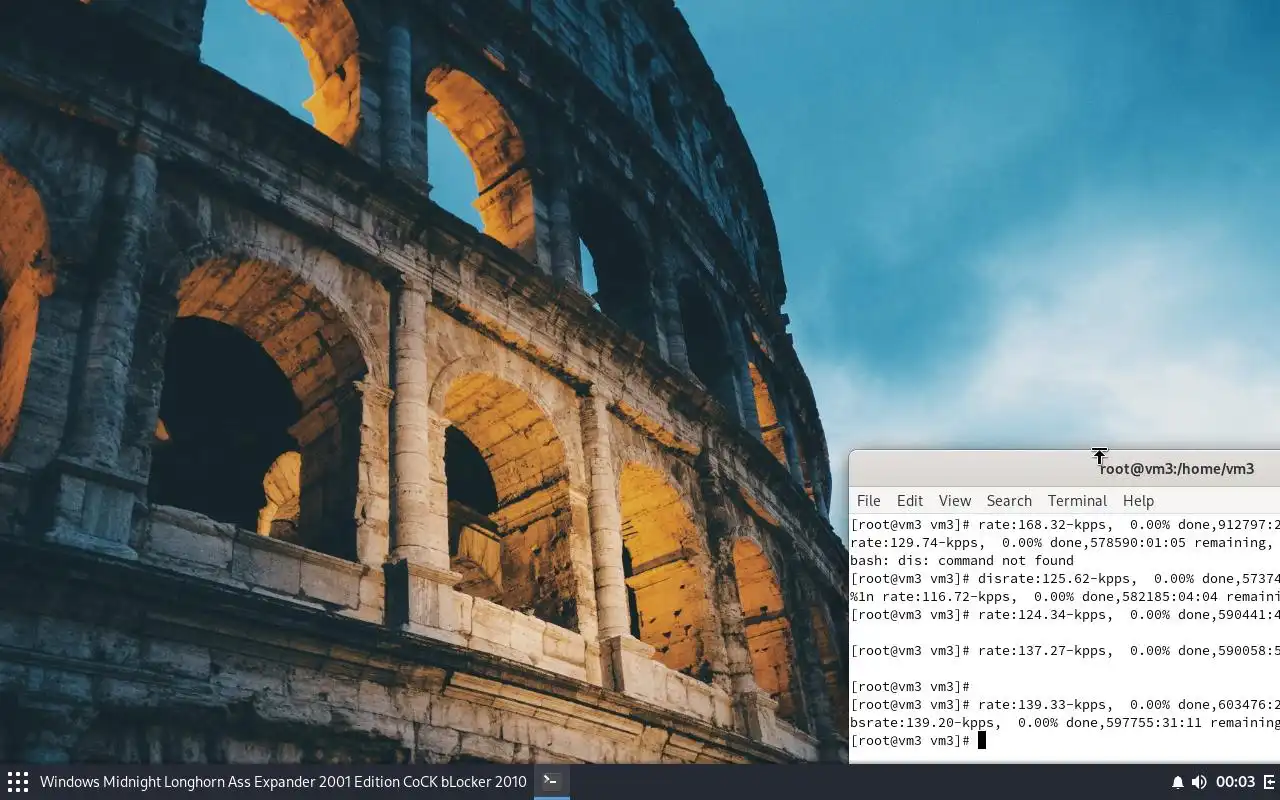Click the last terminal prompt with cursor
The image size is (1280, 800).
918,741
